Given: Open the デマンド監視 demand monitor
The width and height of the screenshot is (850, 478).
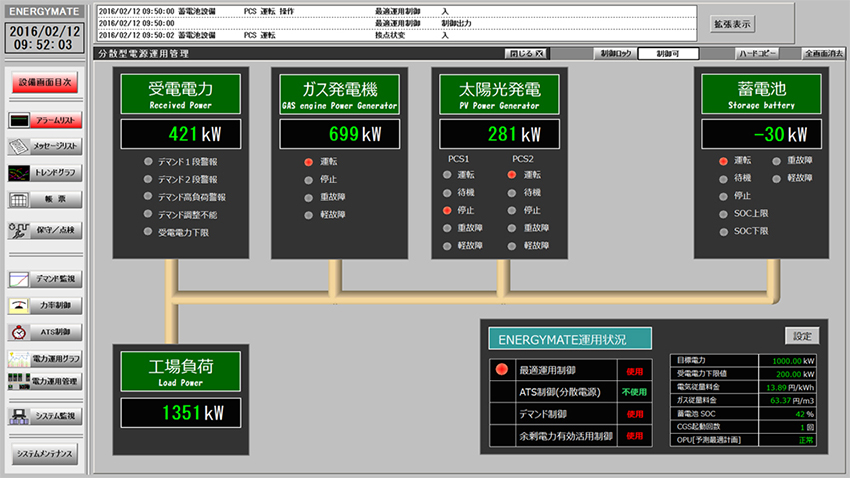Looking at the screenshot, I should coord(45,279).
